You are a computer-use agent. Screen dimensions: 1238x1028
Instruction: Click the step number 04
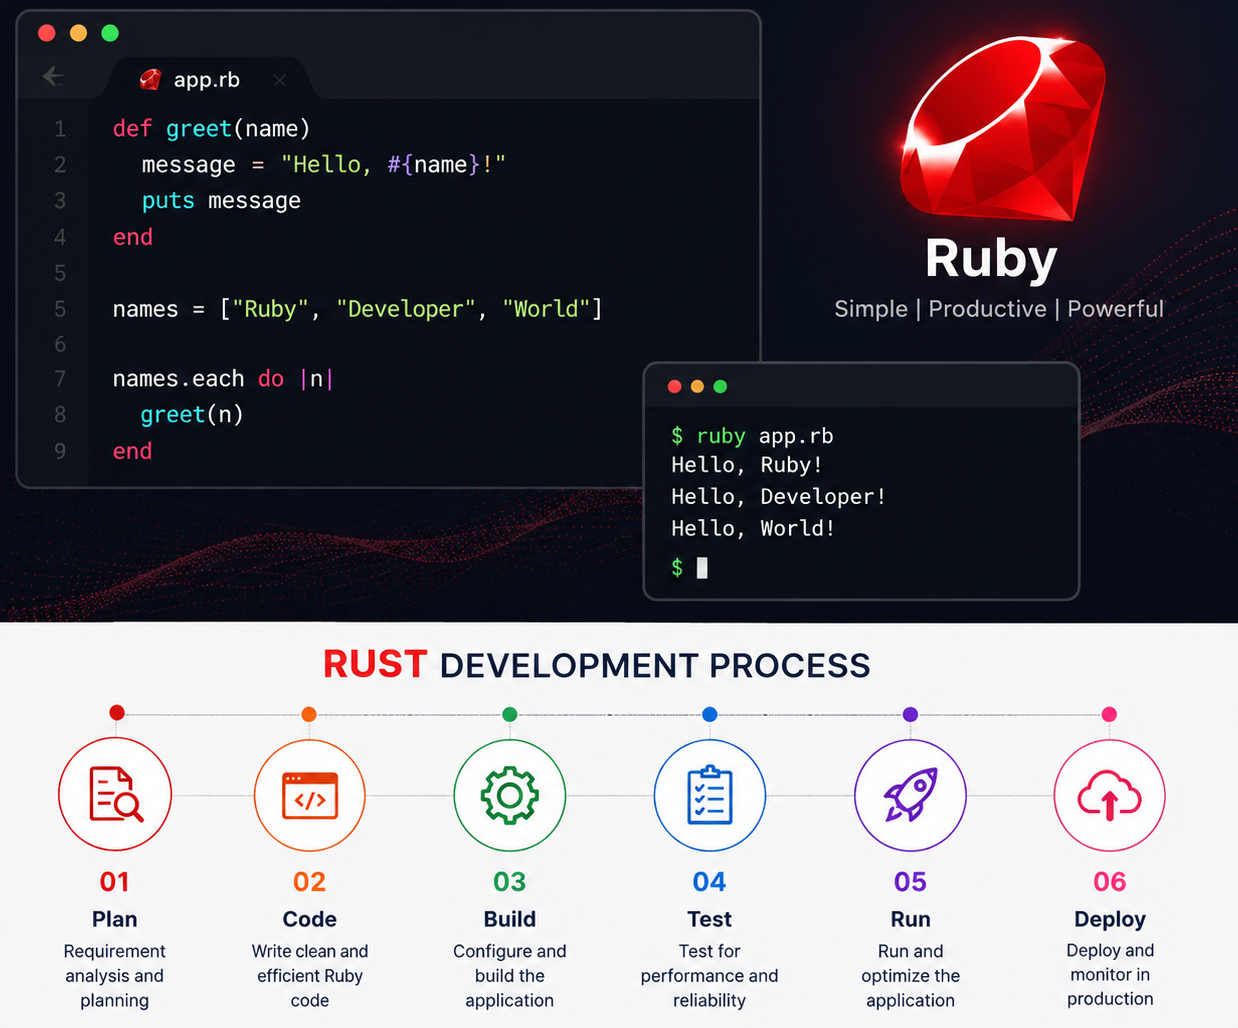[x=710, y=882]
